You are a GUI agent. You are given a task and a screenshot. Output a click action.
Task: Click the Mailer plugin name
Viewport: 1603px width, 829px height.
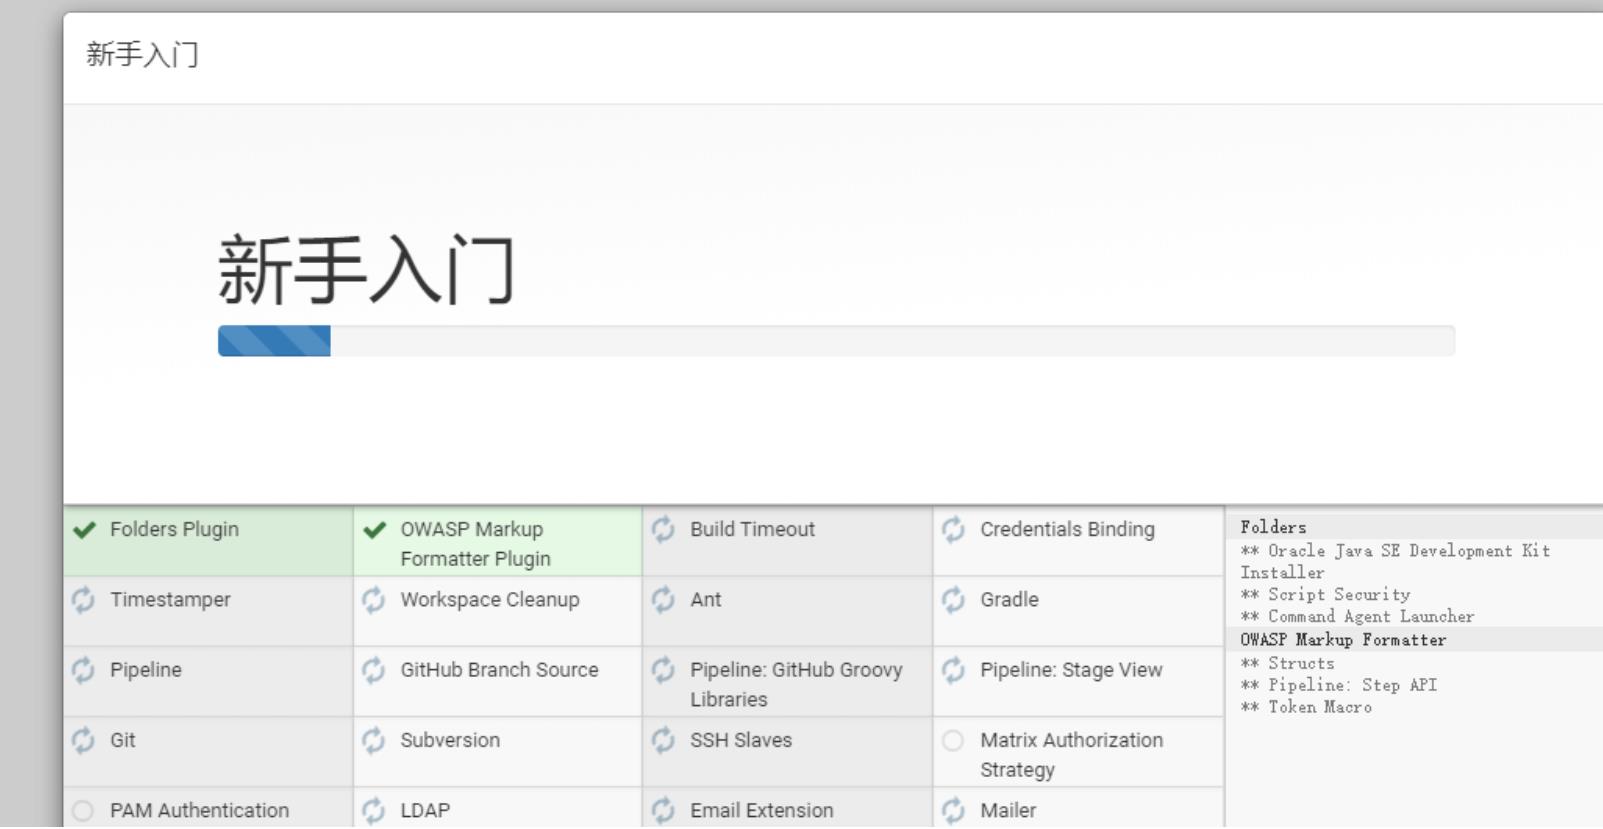tap(1008, 810)
